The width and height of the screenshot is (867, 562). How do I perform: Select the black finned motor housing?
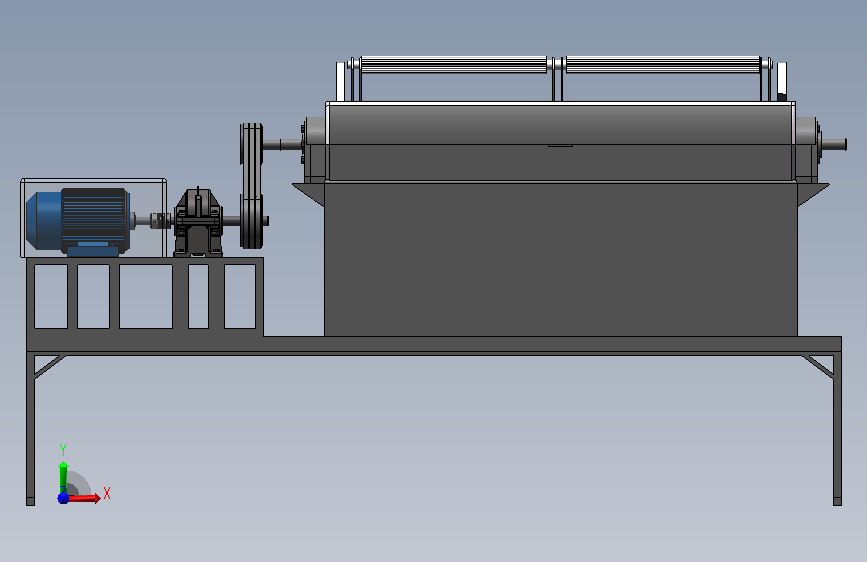coord(93,220)
